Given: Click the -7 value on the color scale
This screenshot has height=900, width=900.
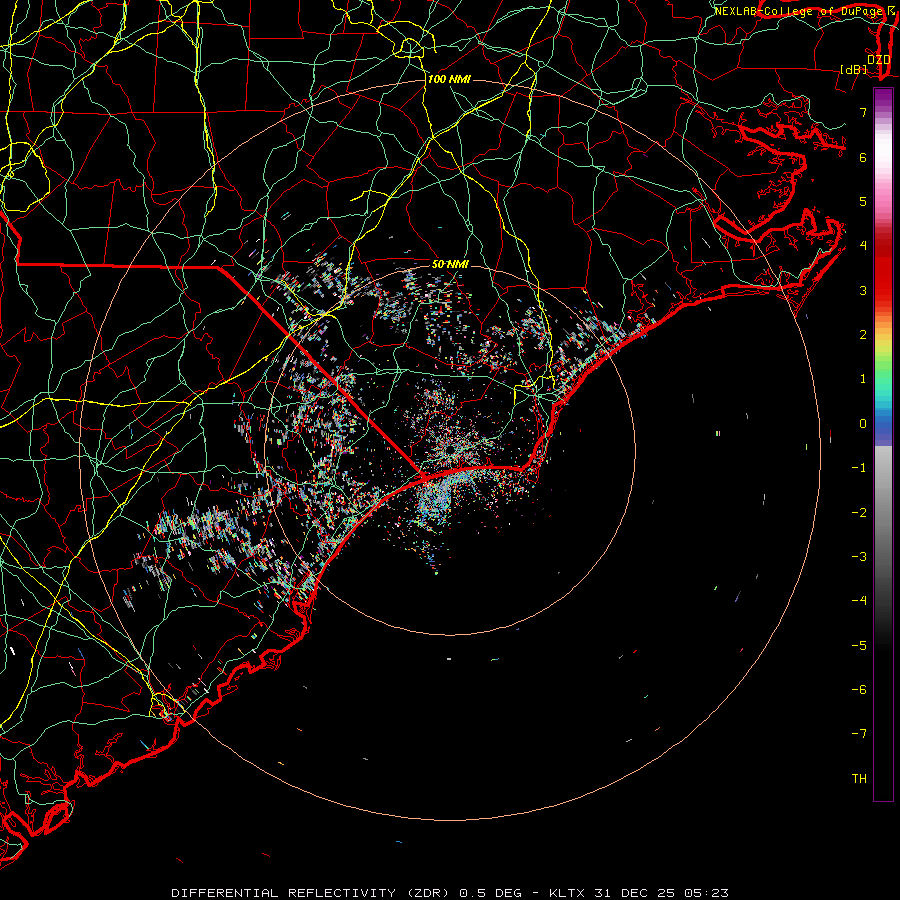Looking at the screenshot, I should click(859, 734).
